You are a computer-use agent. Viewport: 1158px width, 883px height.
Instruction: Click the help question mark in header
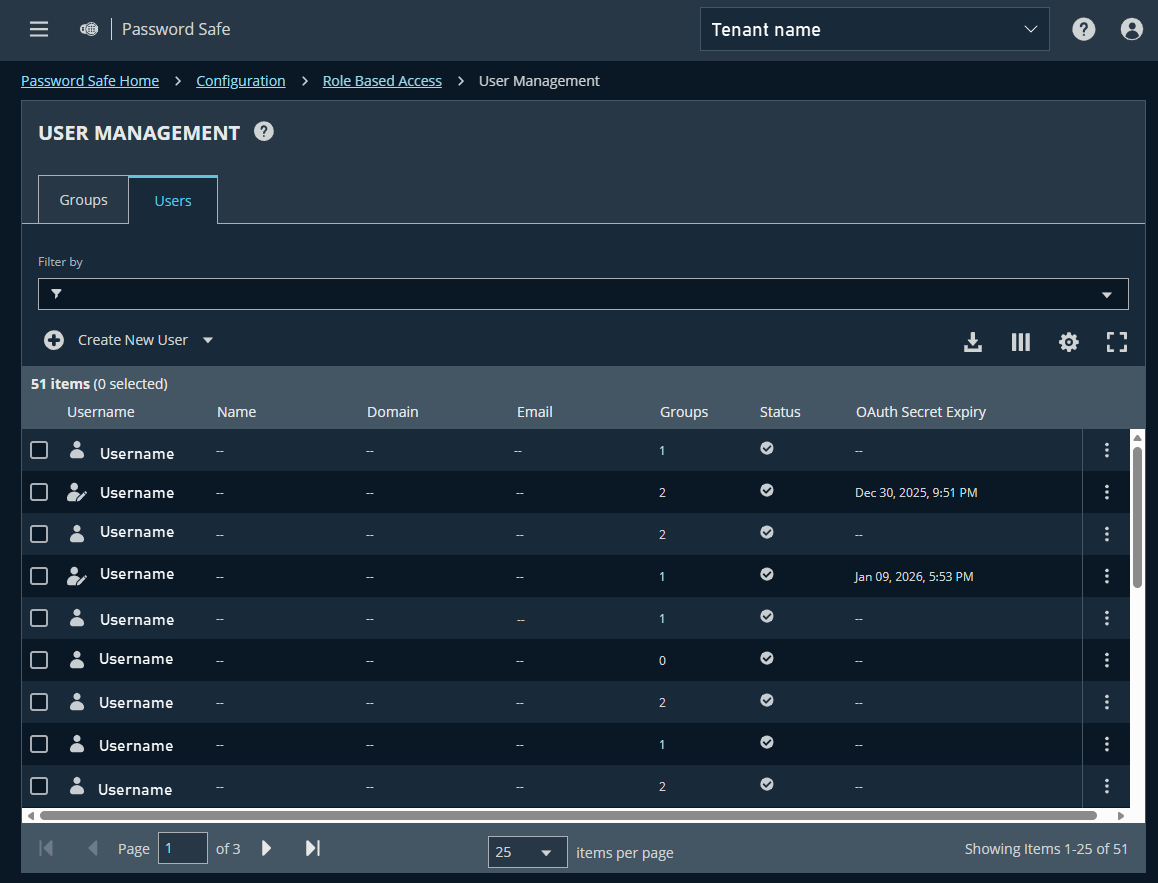(1083, 29)
